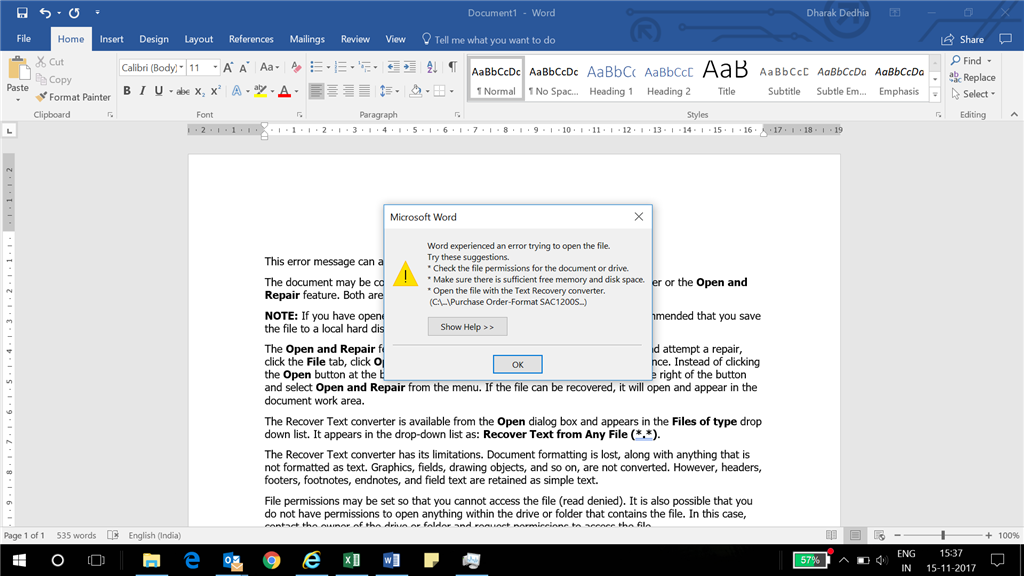Screen dimensions: 1024x576
Task: Open File Explorer from the taskbar
Action: pos(152,560)
